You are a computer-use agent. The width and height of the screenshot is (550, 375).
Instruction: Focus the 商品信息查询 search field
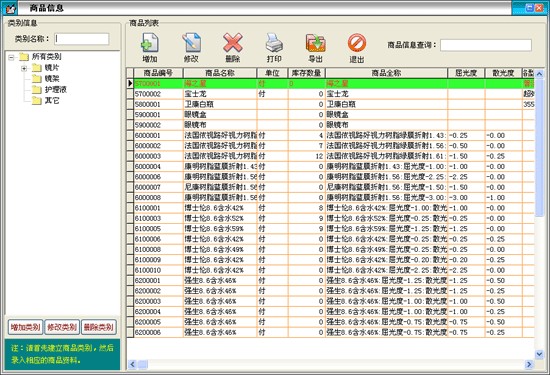[486, 45]
